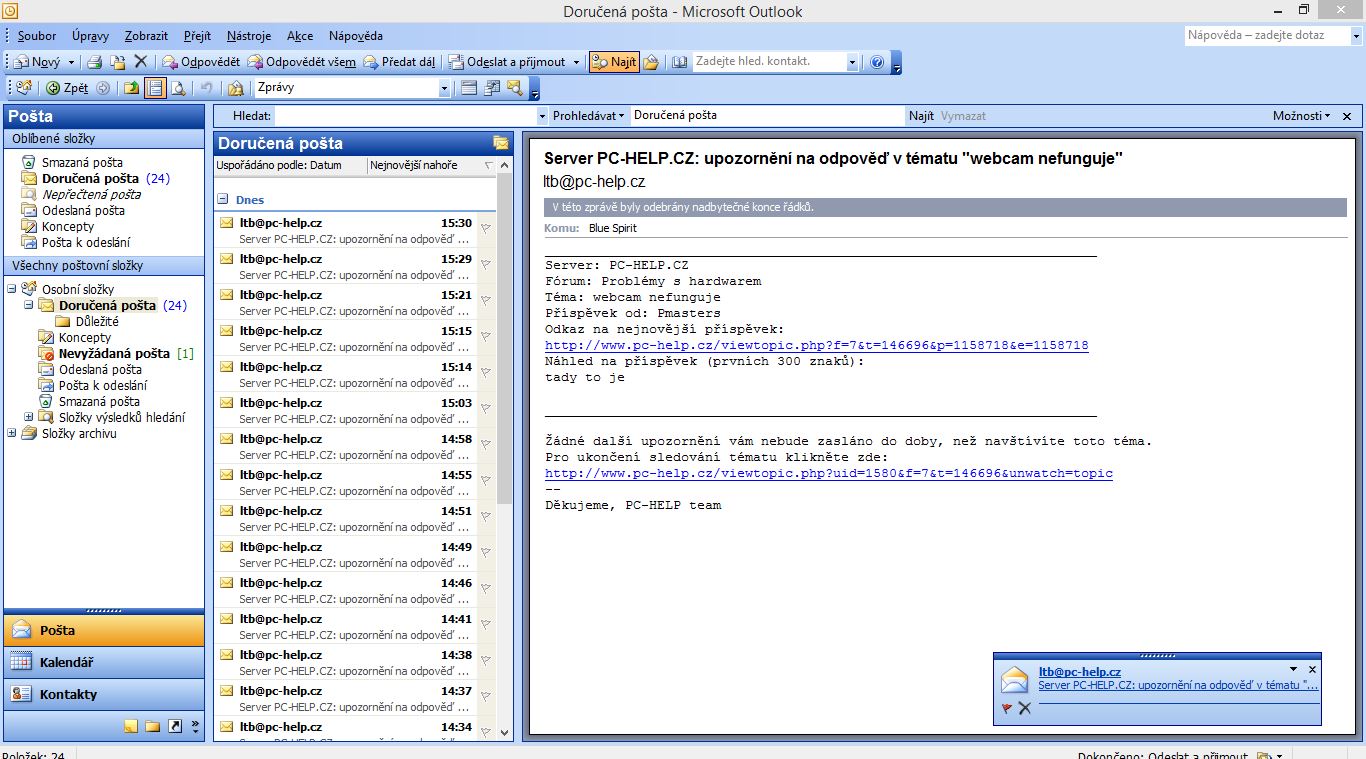
Task: Click the Print icon in the toolbar
Action: pos(95,62)
